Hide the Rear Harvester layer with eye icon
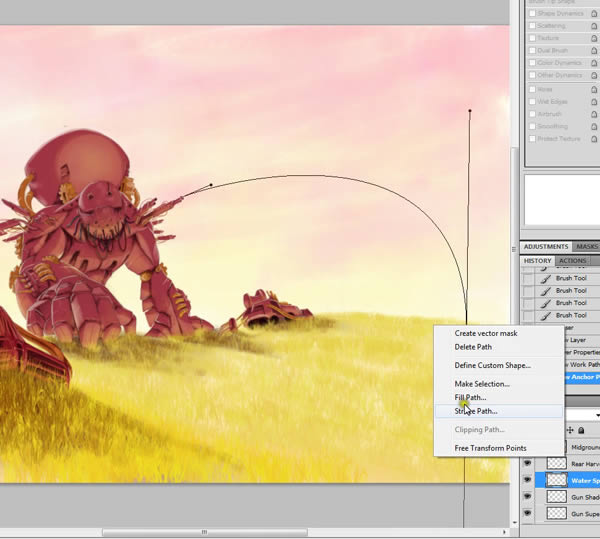This screenshot has height=539, width=600. pos(528,464)
